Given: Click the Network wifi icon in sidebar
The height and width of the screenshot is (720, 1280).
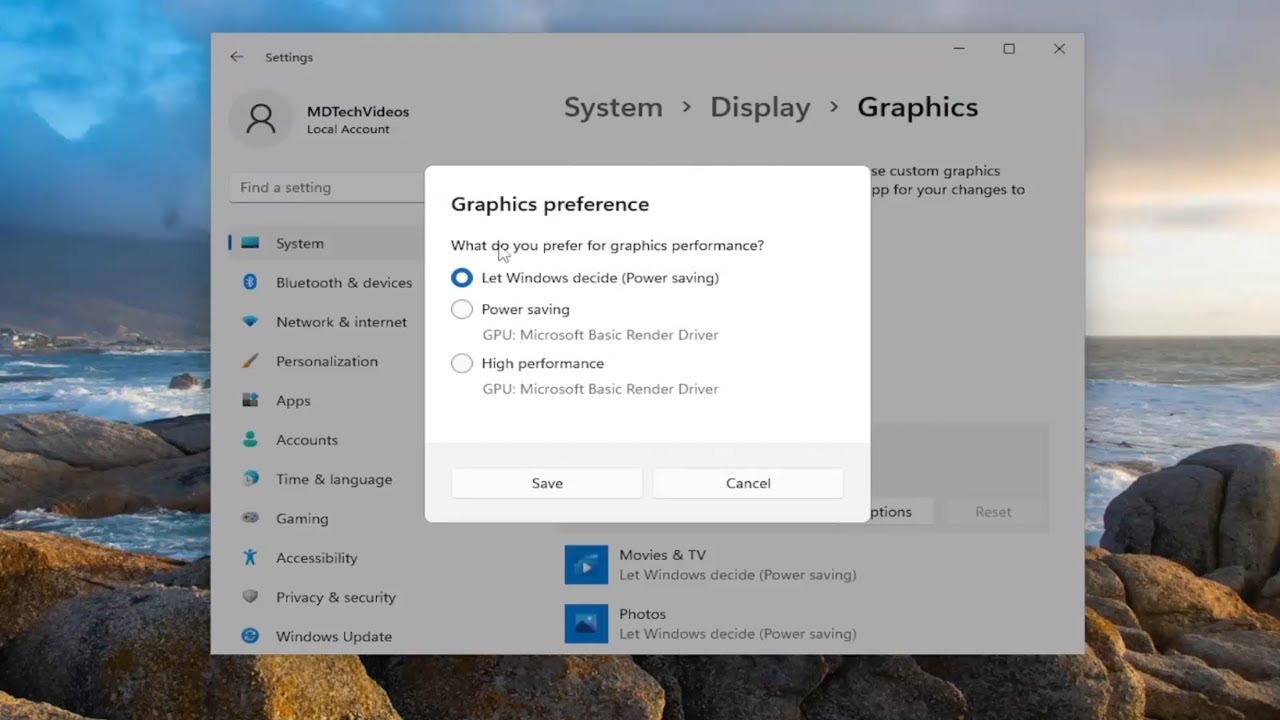Looking at the screenshot, I should 250,322.
